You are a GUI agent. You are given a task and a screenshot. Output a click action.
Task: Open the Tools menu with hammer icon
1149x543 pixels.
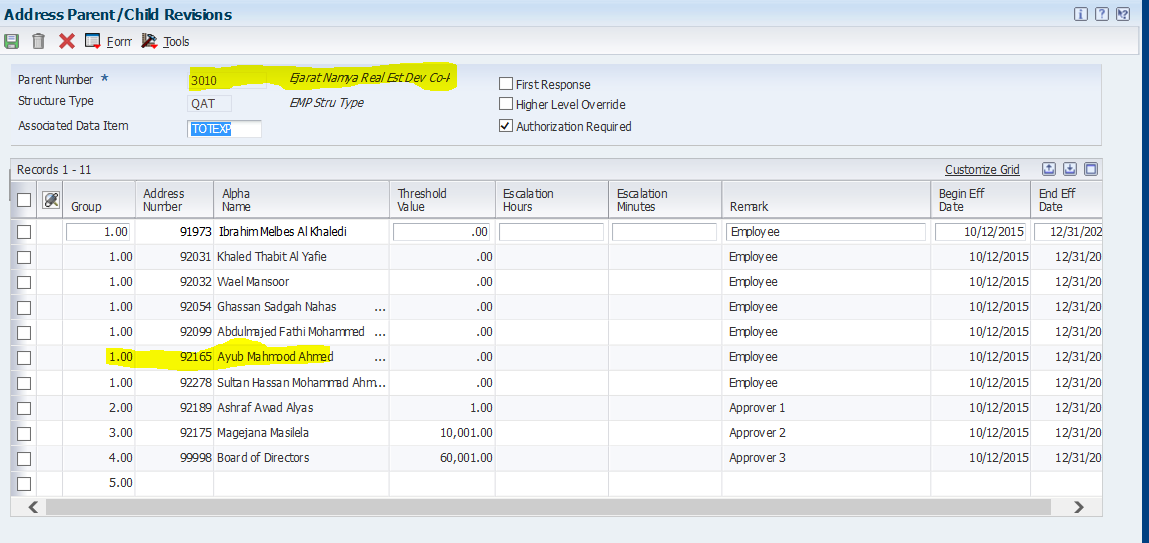(x=166, y=41)
